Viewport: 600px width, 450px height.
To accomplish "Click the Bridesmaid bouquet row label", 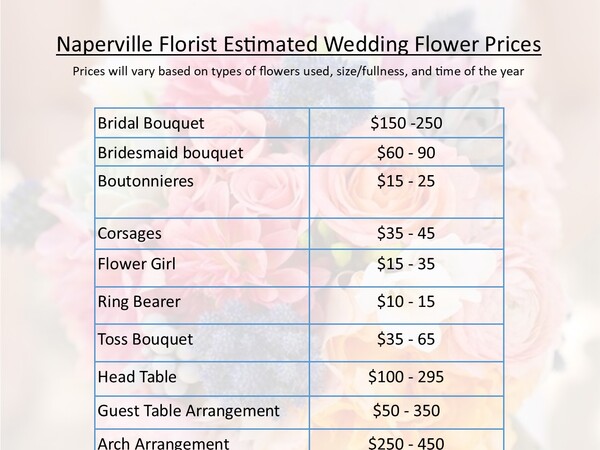I will pyautogui.click(x=170, y=153).
